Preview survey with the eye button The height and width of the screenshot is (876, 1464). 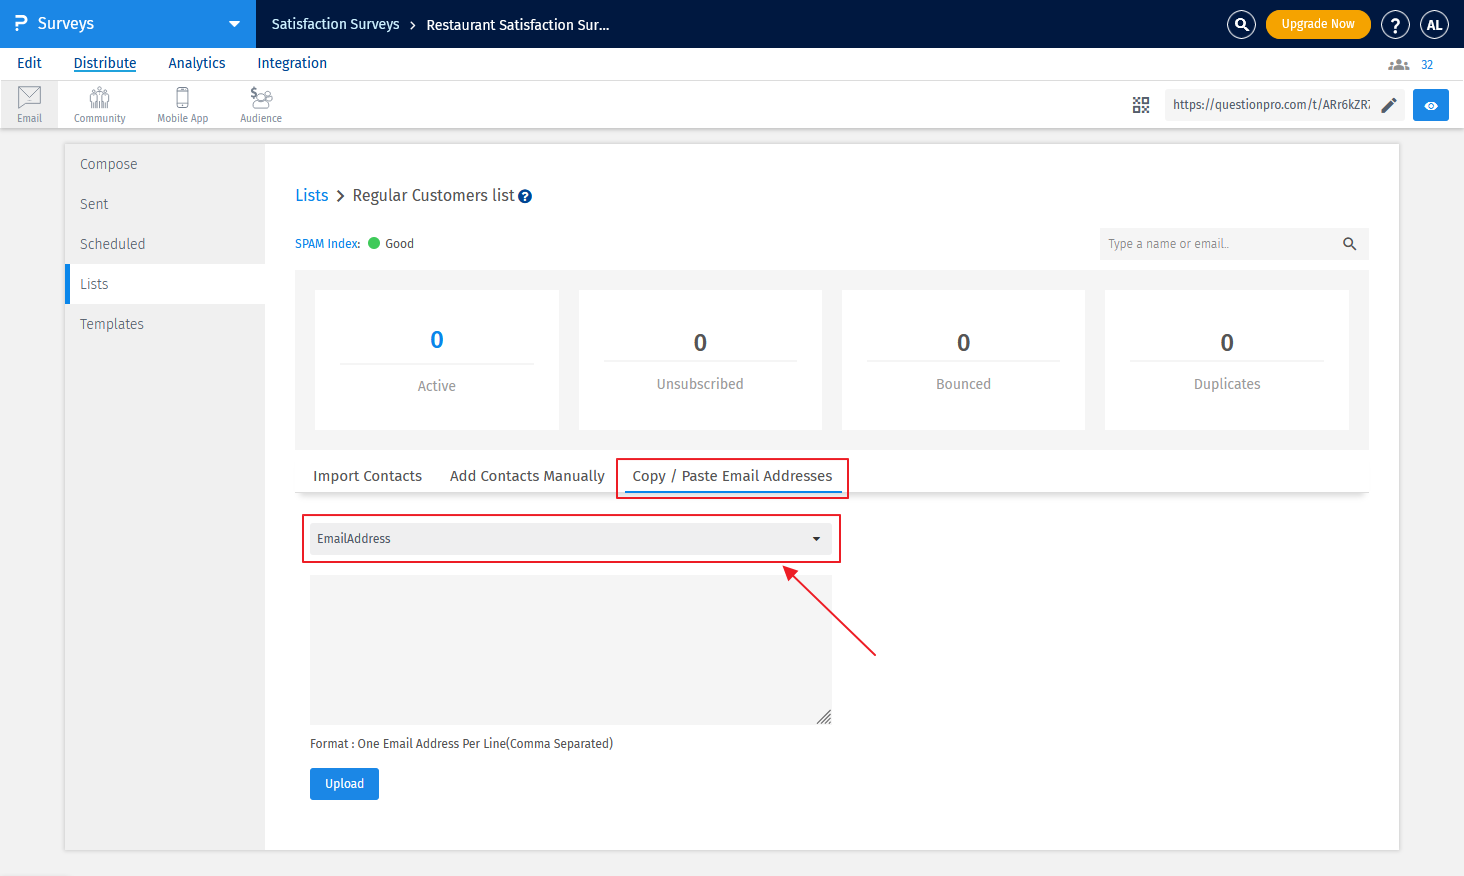pos(1430,105)
